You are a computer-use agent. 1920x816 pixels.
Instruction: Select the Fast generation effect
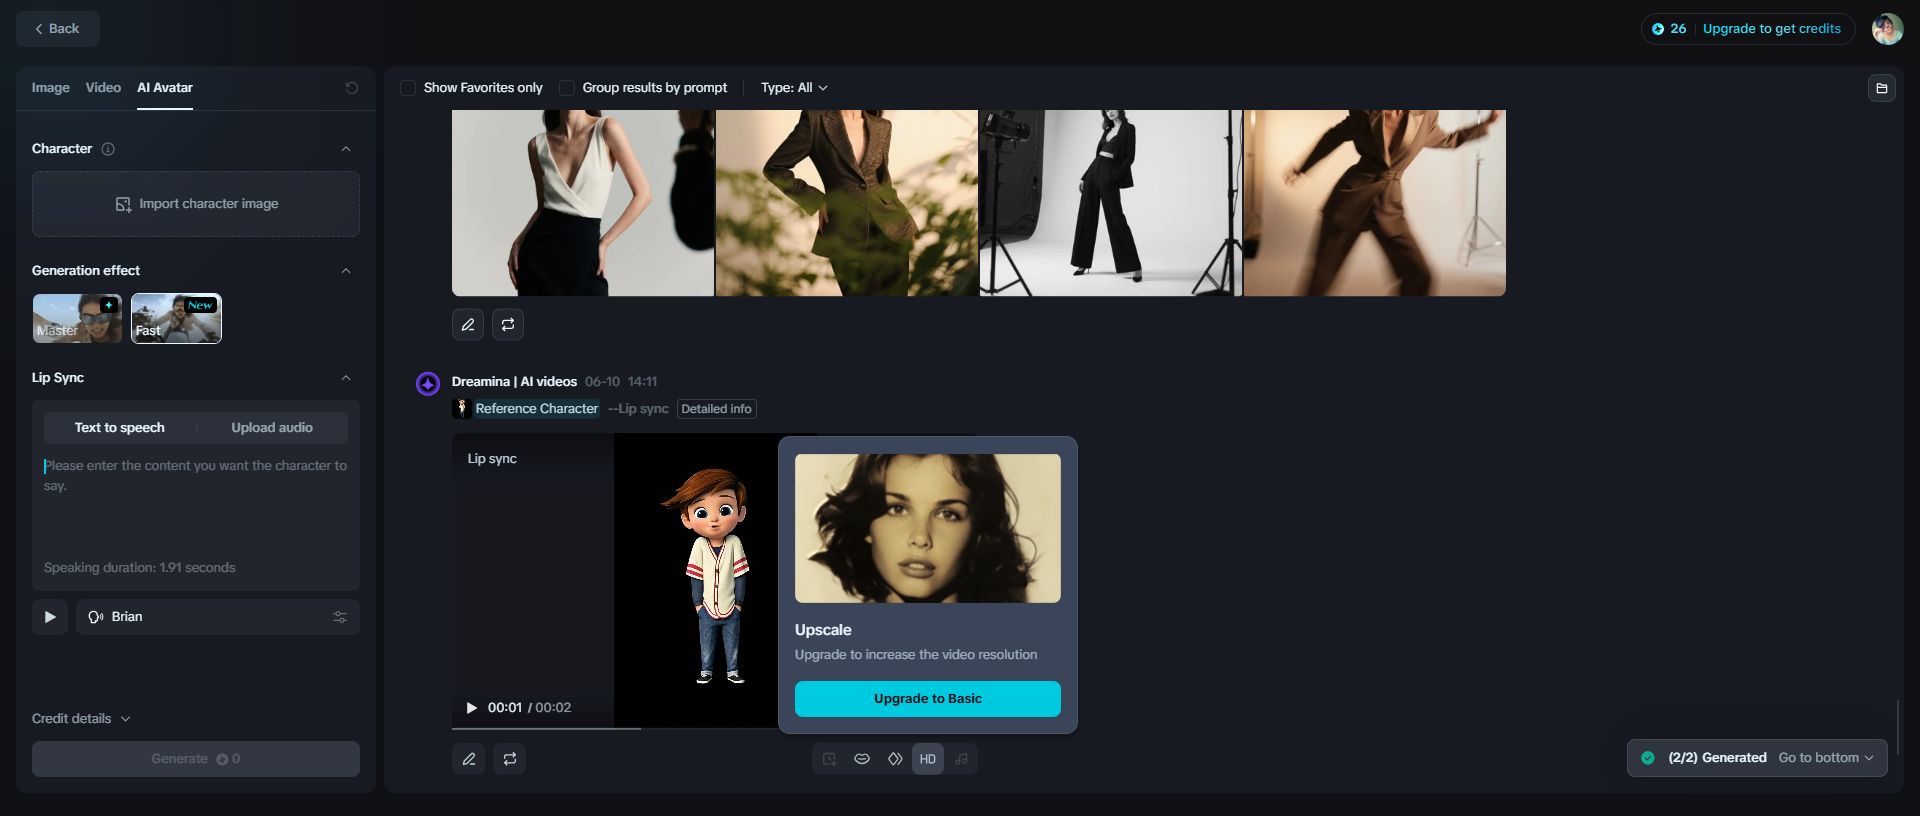176,319
